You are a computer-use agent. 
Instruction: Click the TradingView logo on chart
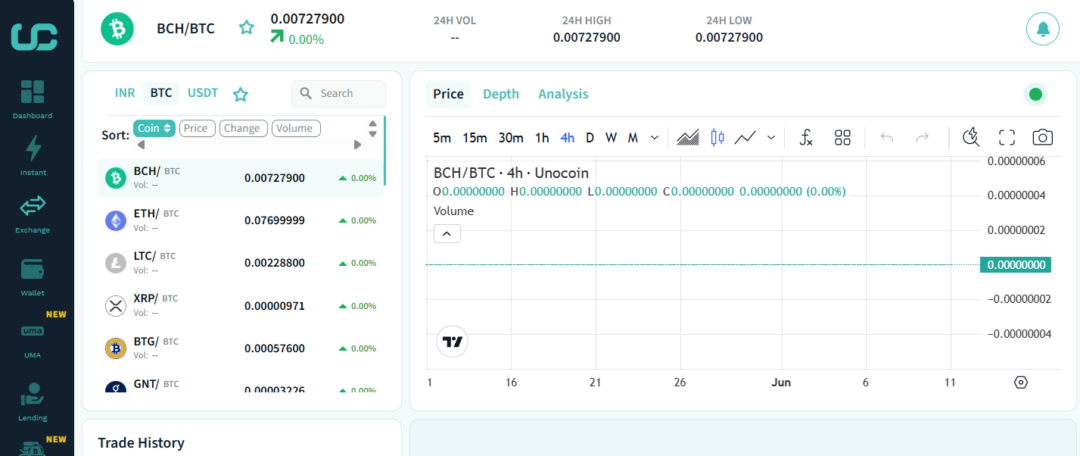(453, 342)
